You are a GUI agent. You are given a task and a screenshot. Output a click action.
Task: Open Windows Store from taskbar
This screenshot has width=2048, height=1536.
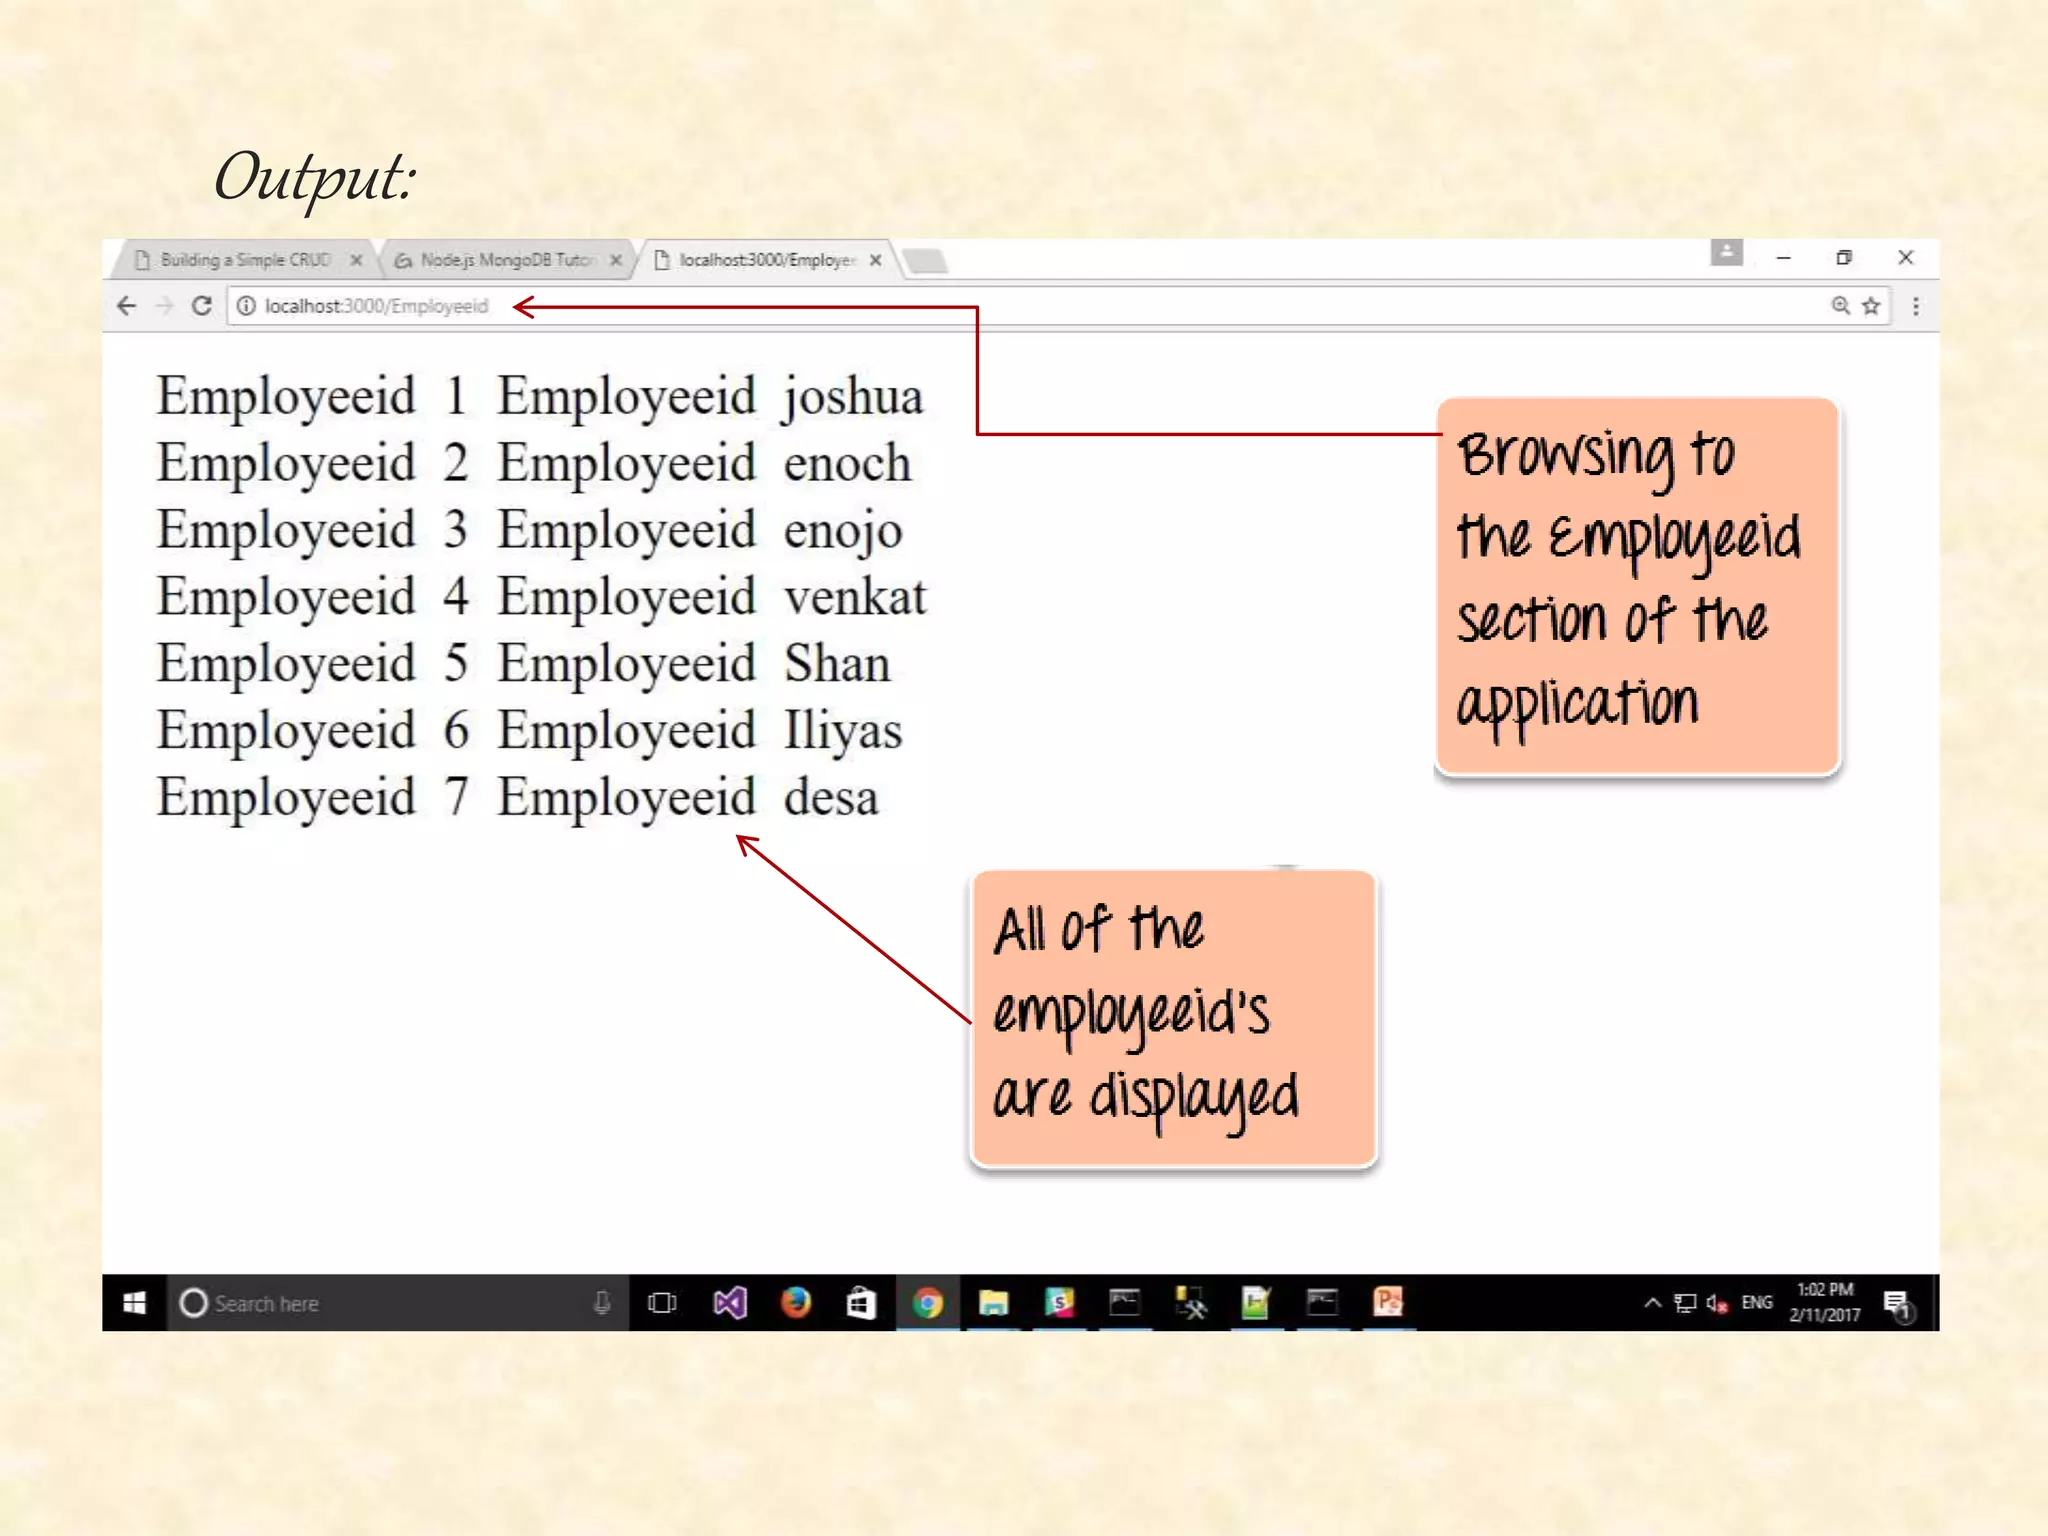[861, 1303]
